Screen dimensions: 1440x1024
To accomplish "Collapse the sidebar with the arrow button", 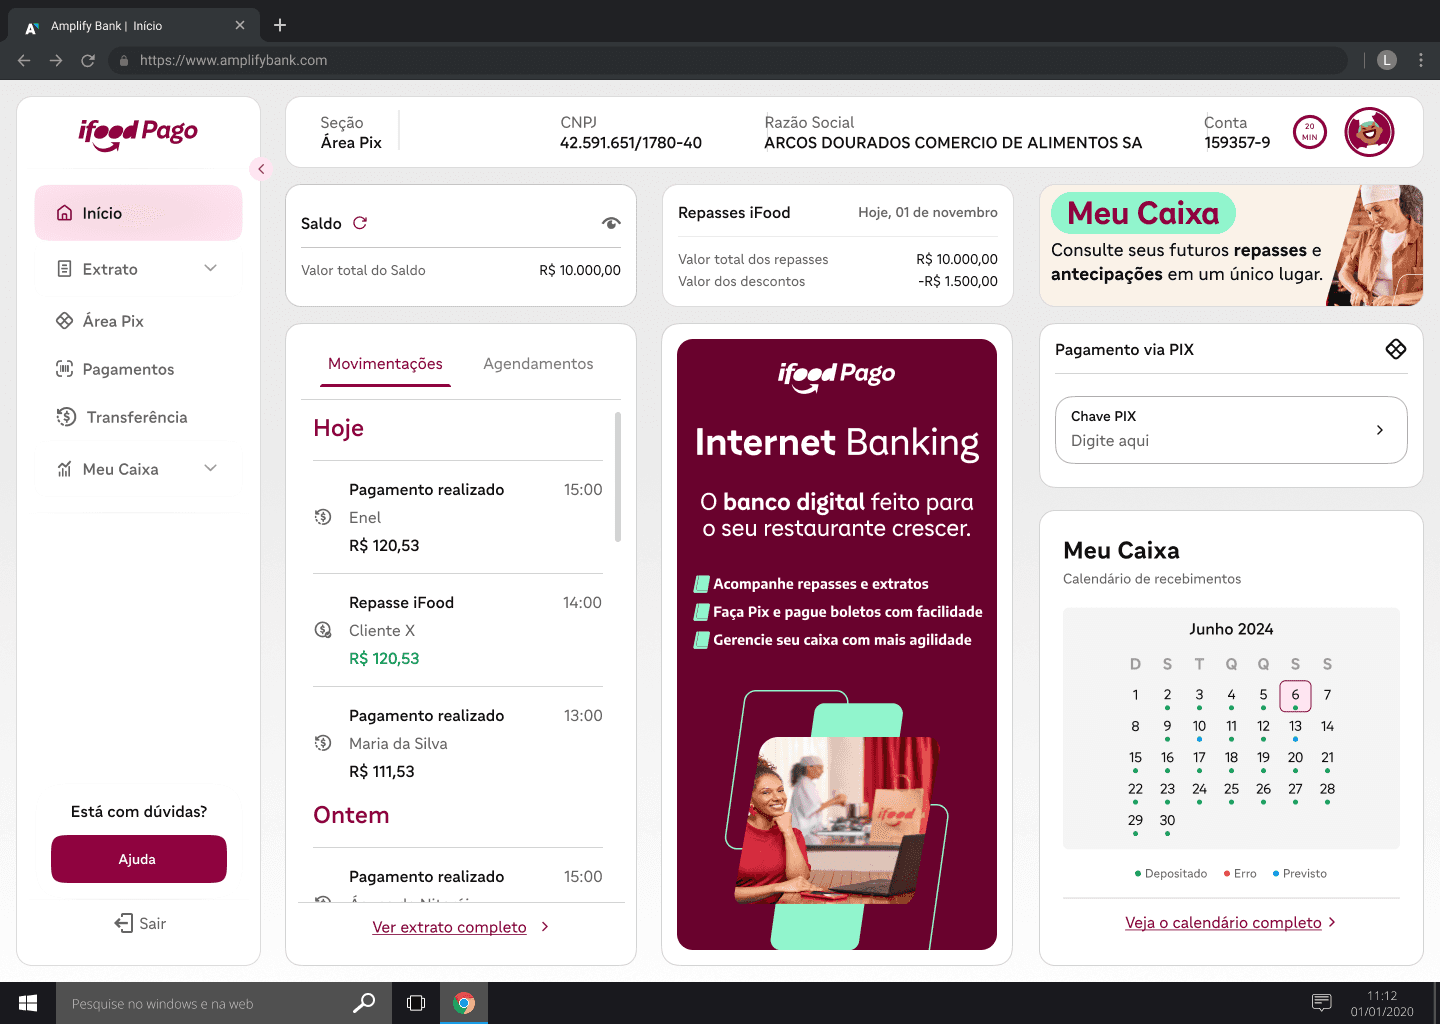I will (261, 169).
